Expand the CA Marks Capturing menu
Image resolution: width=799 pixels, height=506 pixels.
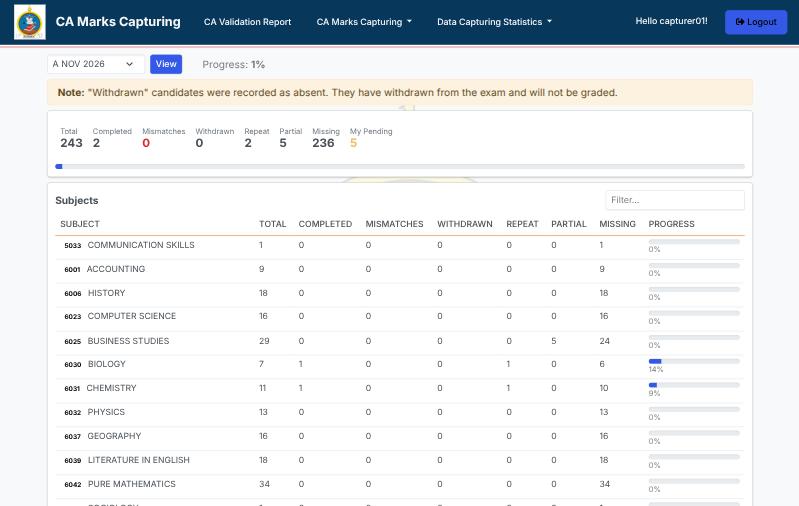pos(364,22)
